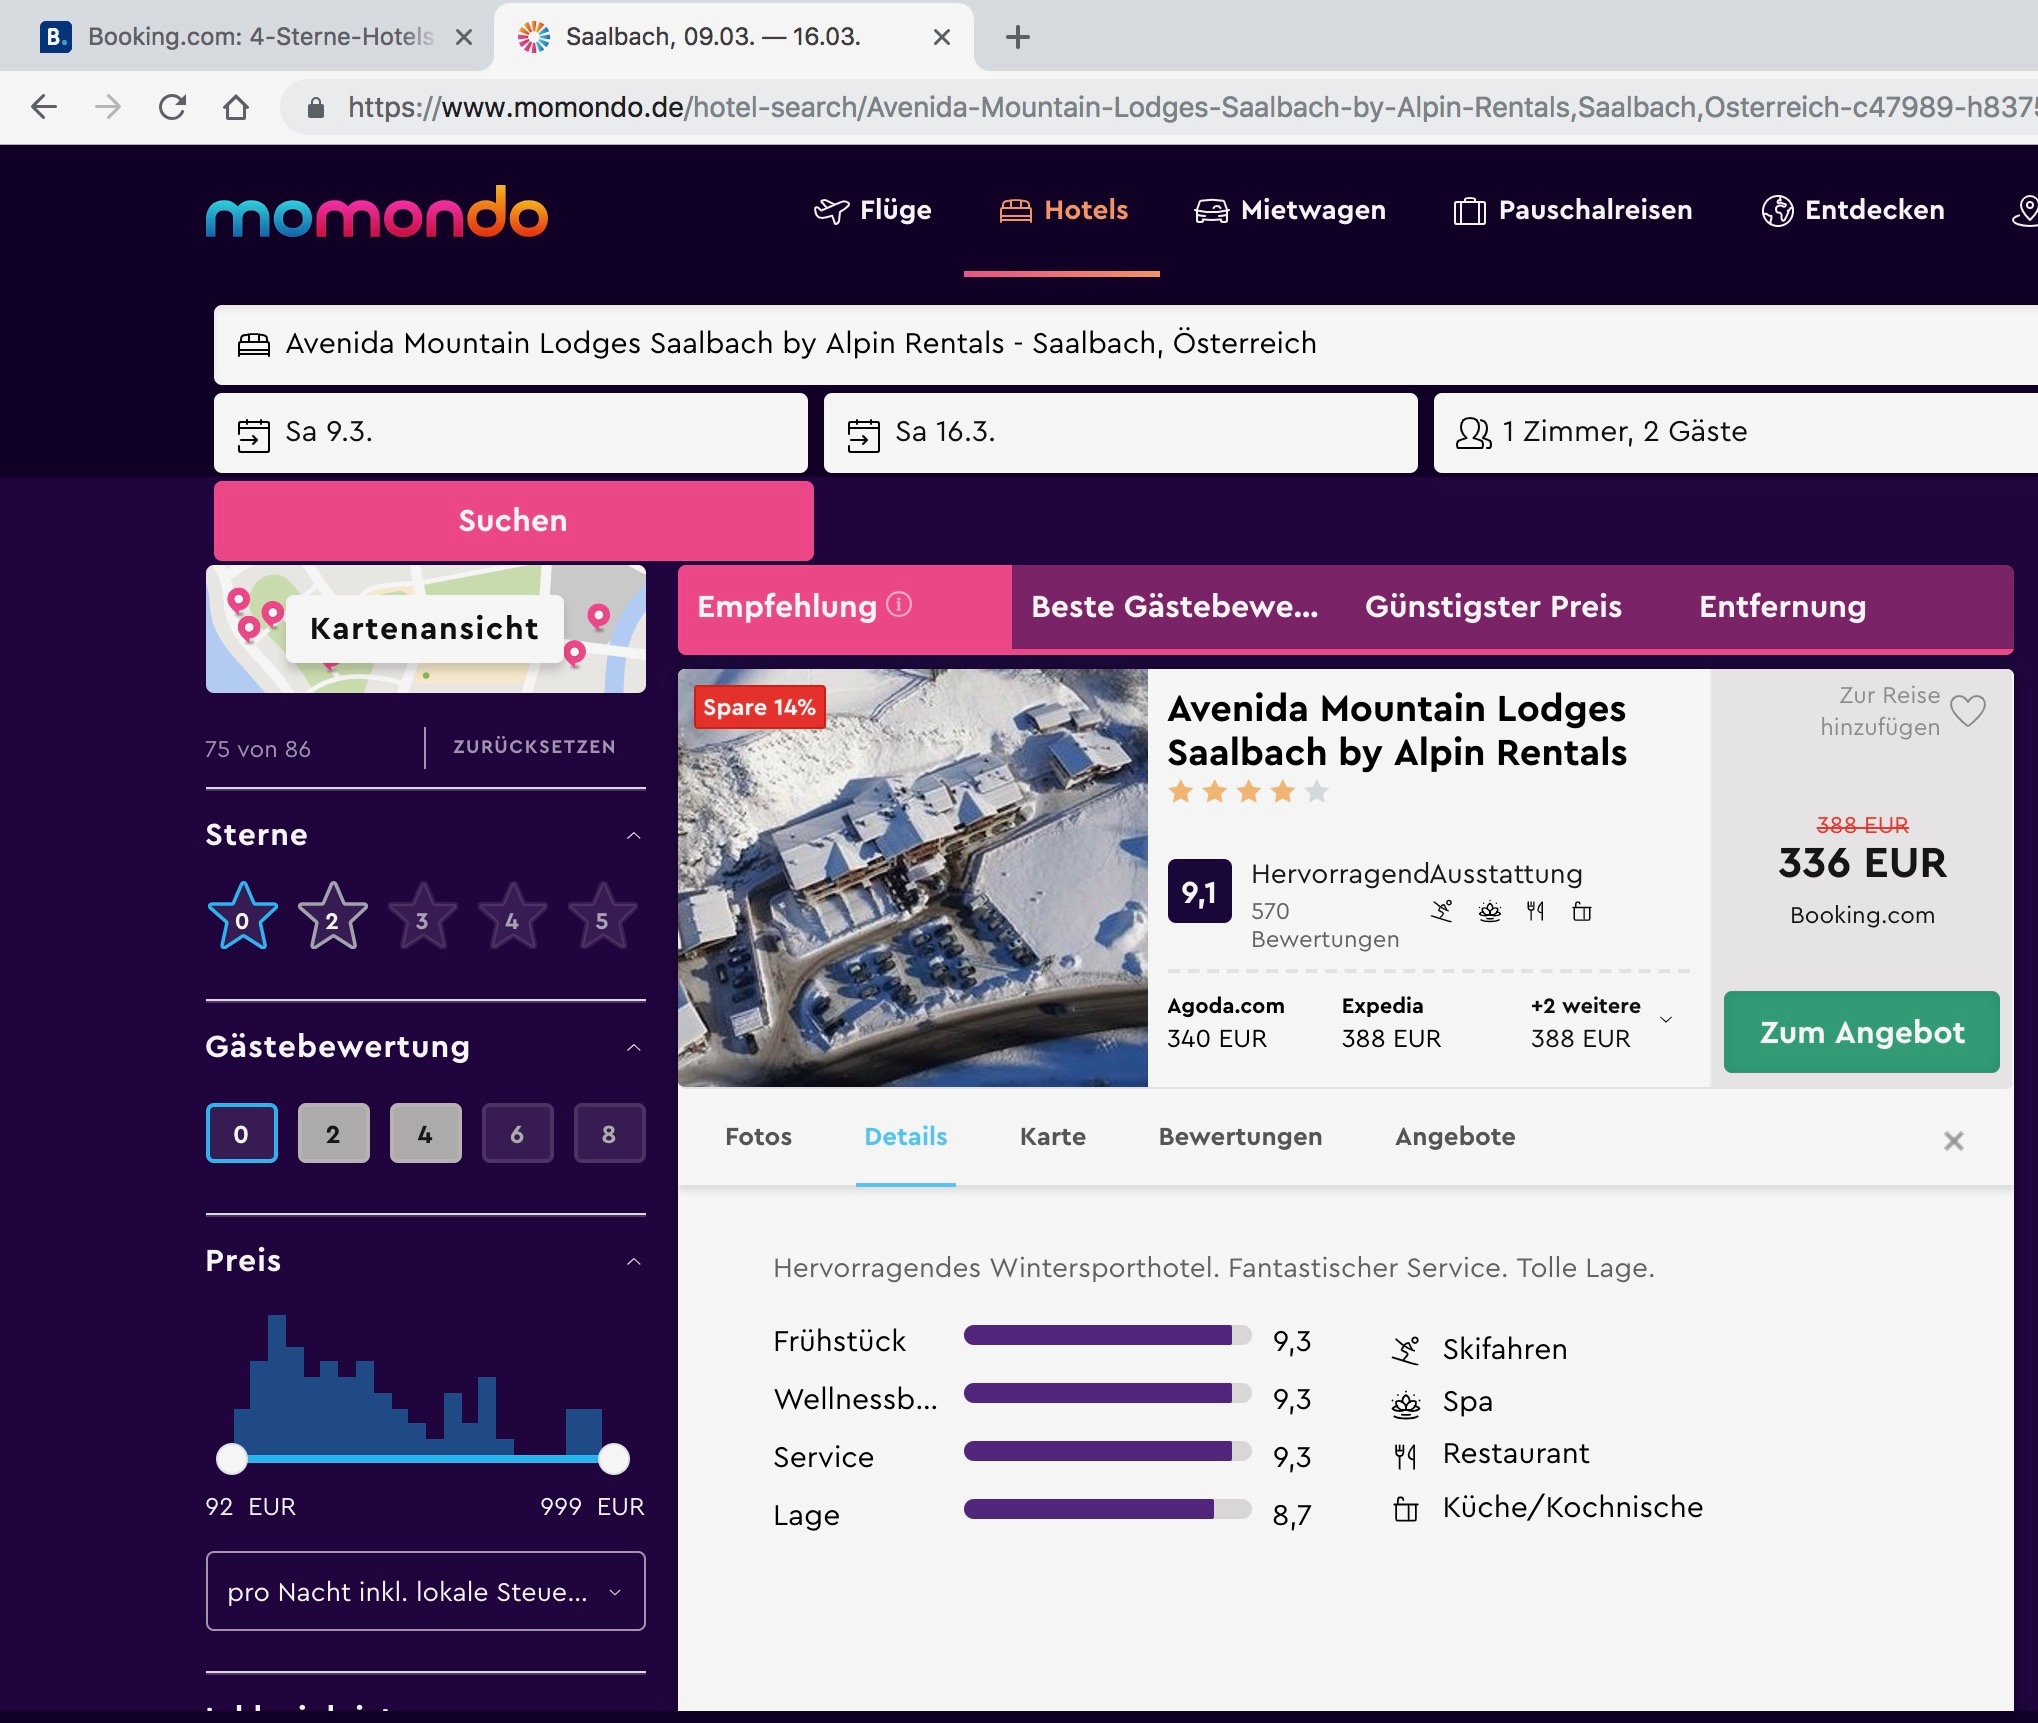
Task: Select the Agoda.com 340 EUR offer
Action: coord(1226,1022)
